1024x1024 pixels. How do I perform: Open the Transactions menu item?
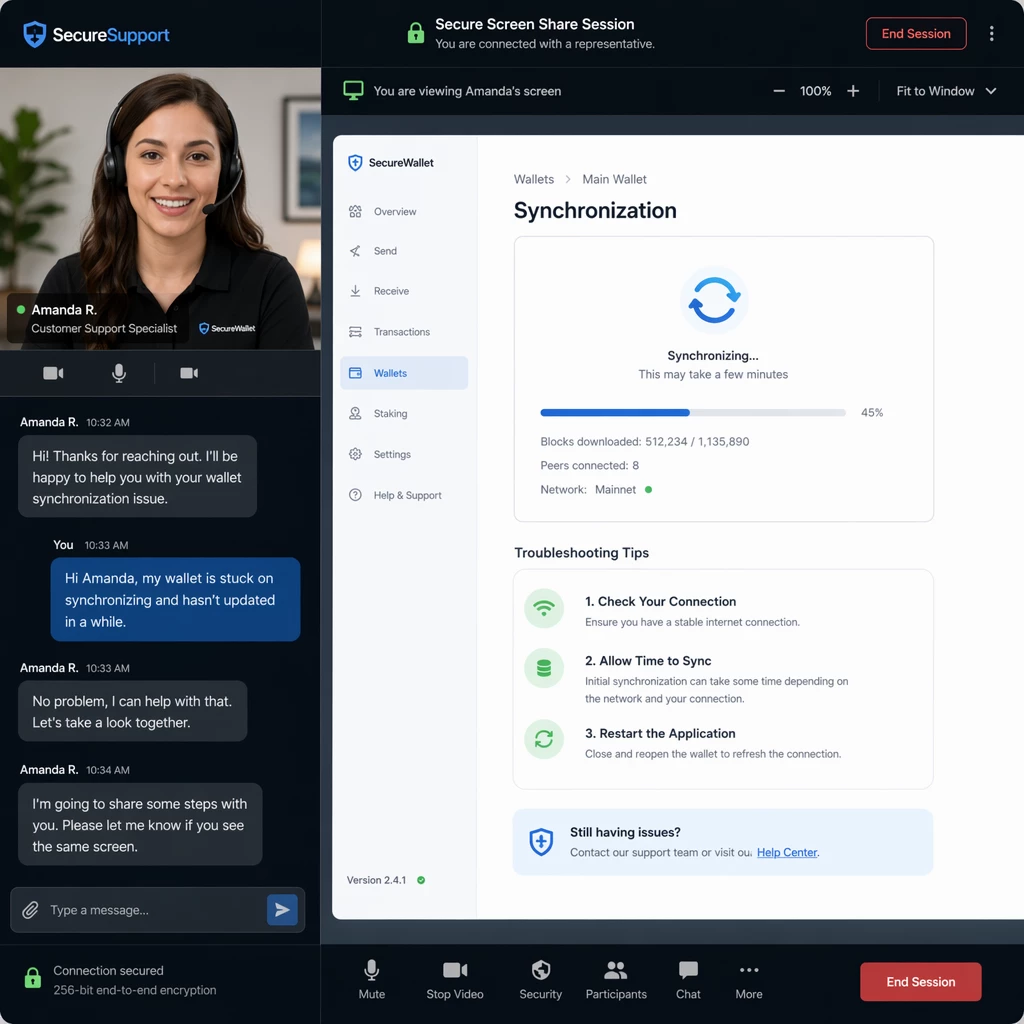404,332
